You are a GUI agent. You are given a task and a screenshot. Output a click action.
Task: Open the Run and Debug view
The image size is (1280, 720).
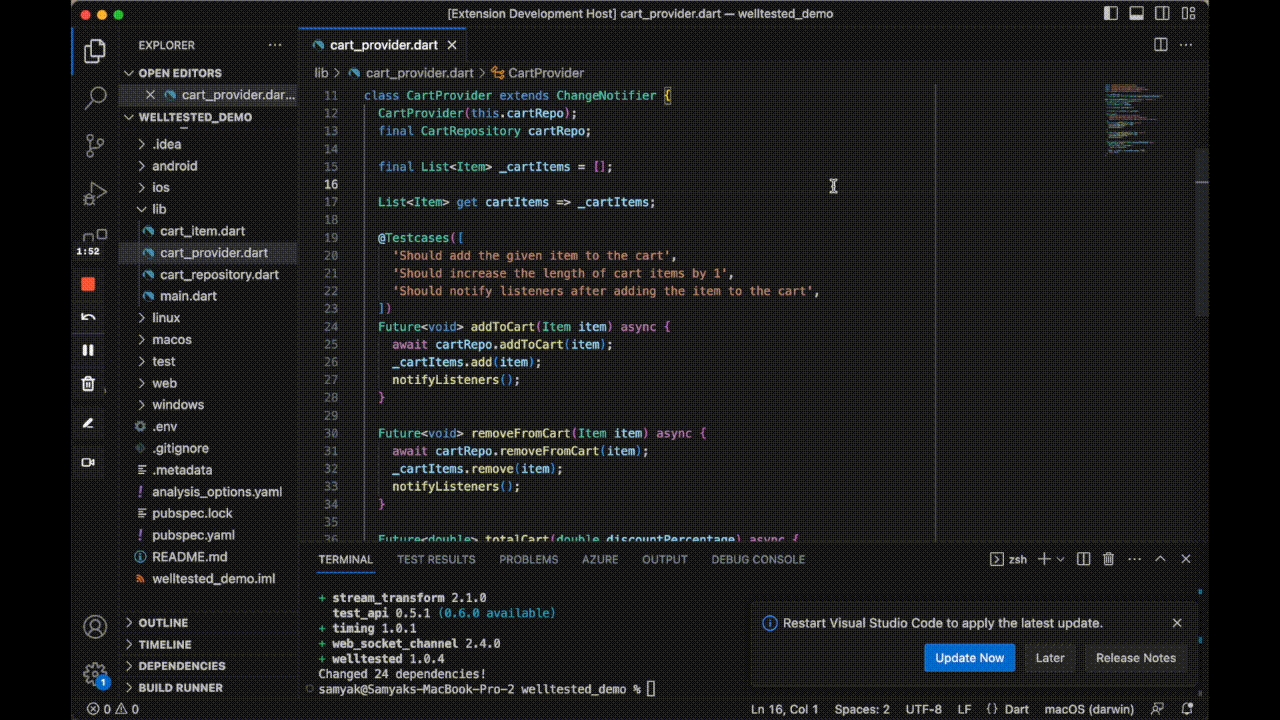click(95, 193)
